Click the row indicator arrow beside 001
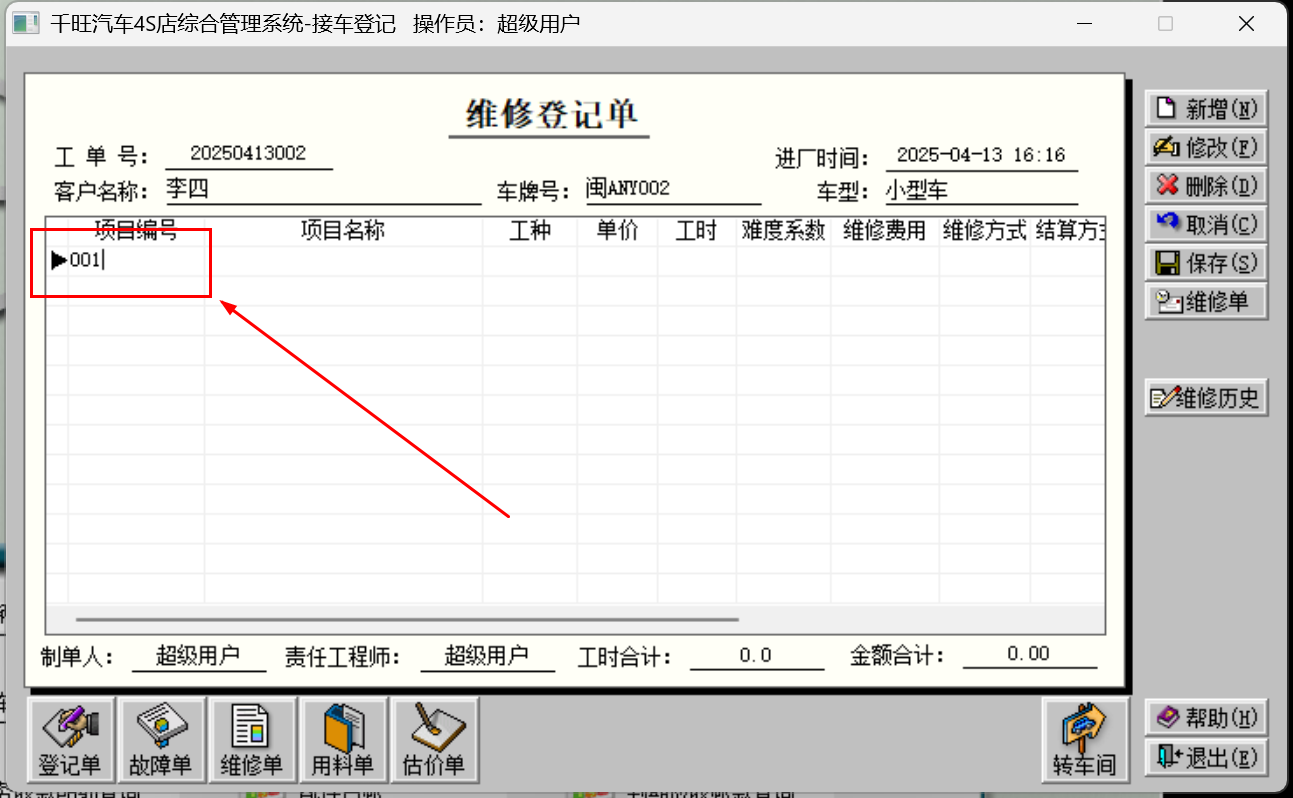 pyautogui.click(x=59, y=261)
